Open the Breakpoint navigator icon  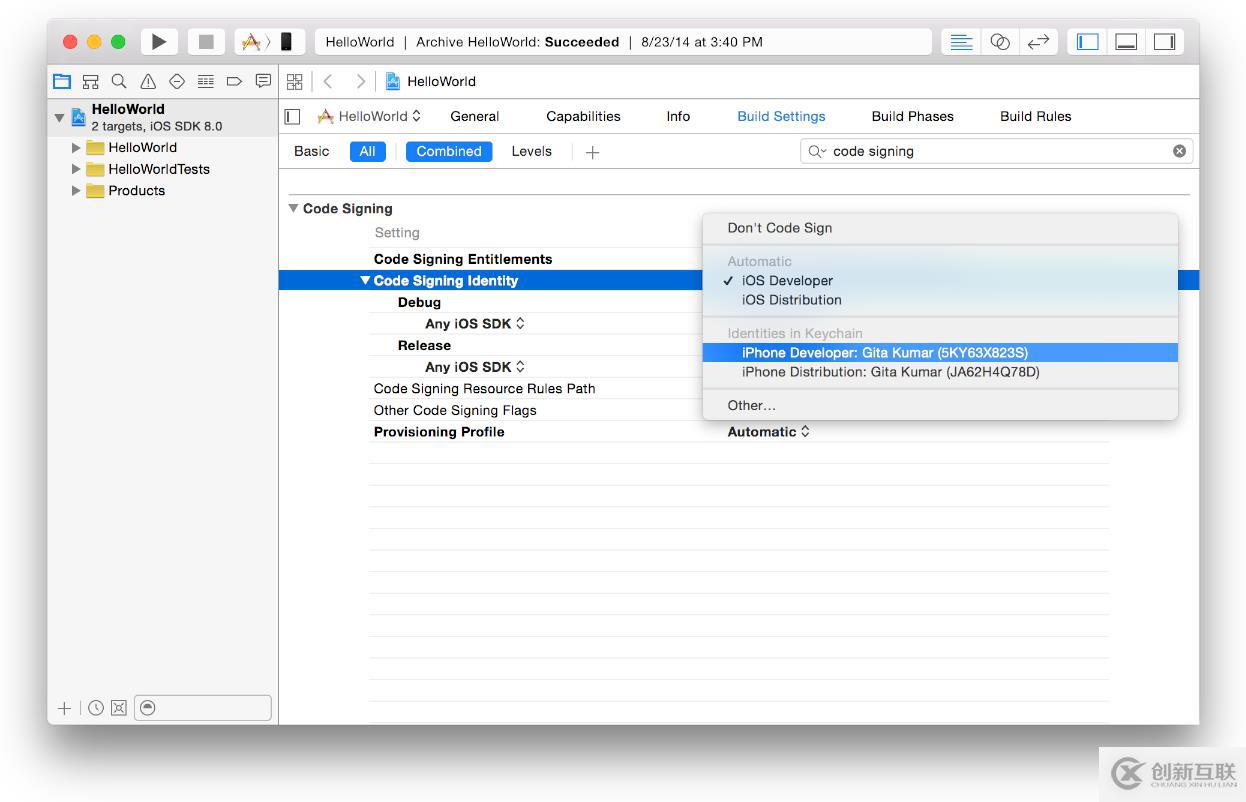[x=235, y=81]
